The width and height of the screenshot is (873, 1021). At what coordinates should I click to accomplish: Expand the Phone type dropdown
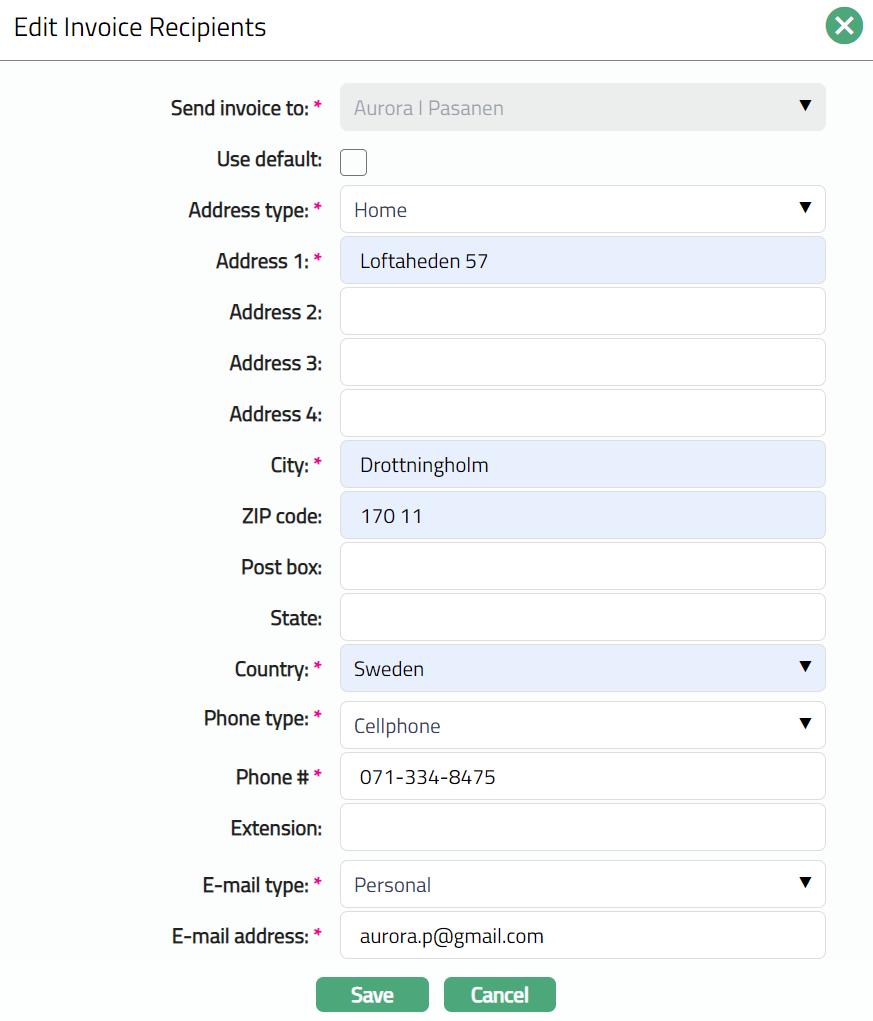click(x=582, y=726)
